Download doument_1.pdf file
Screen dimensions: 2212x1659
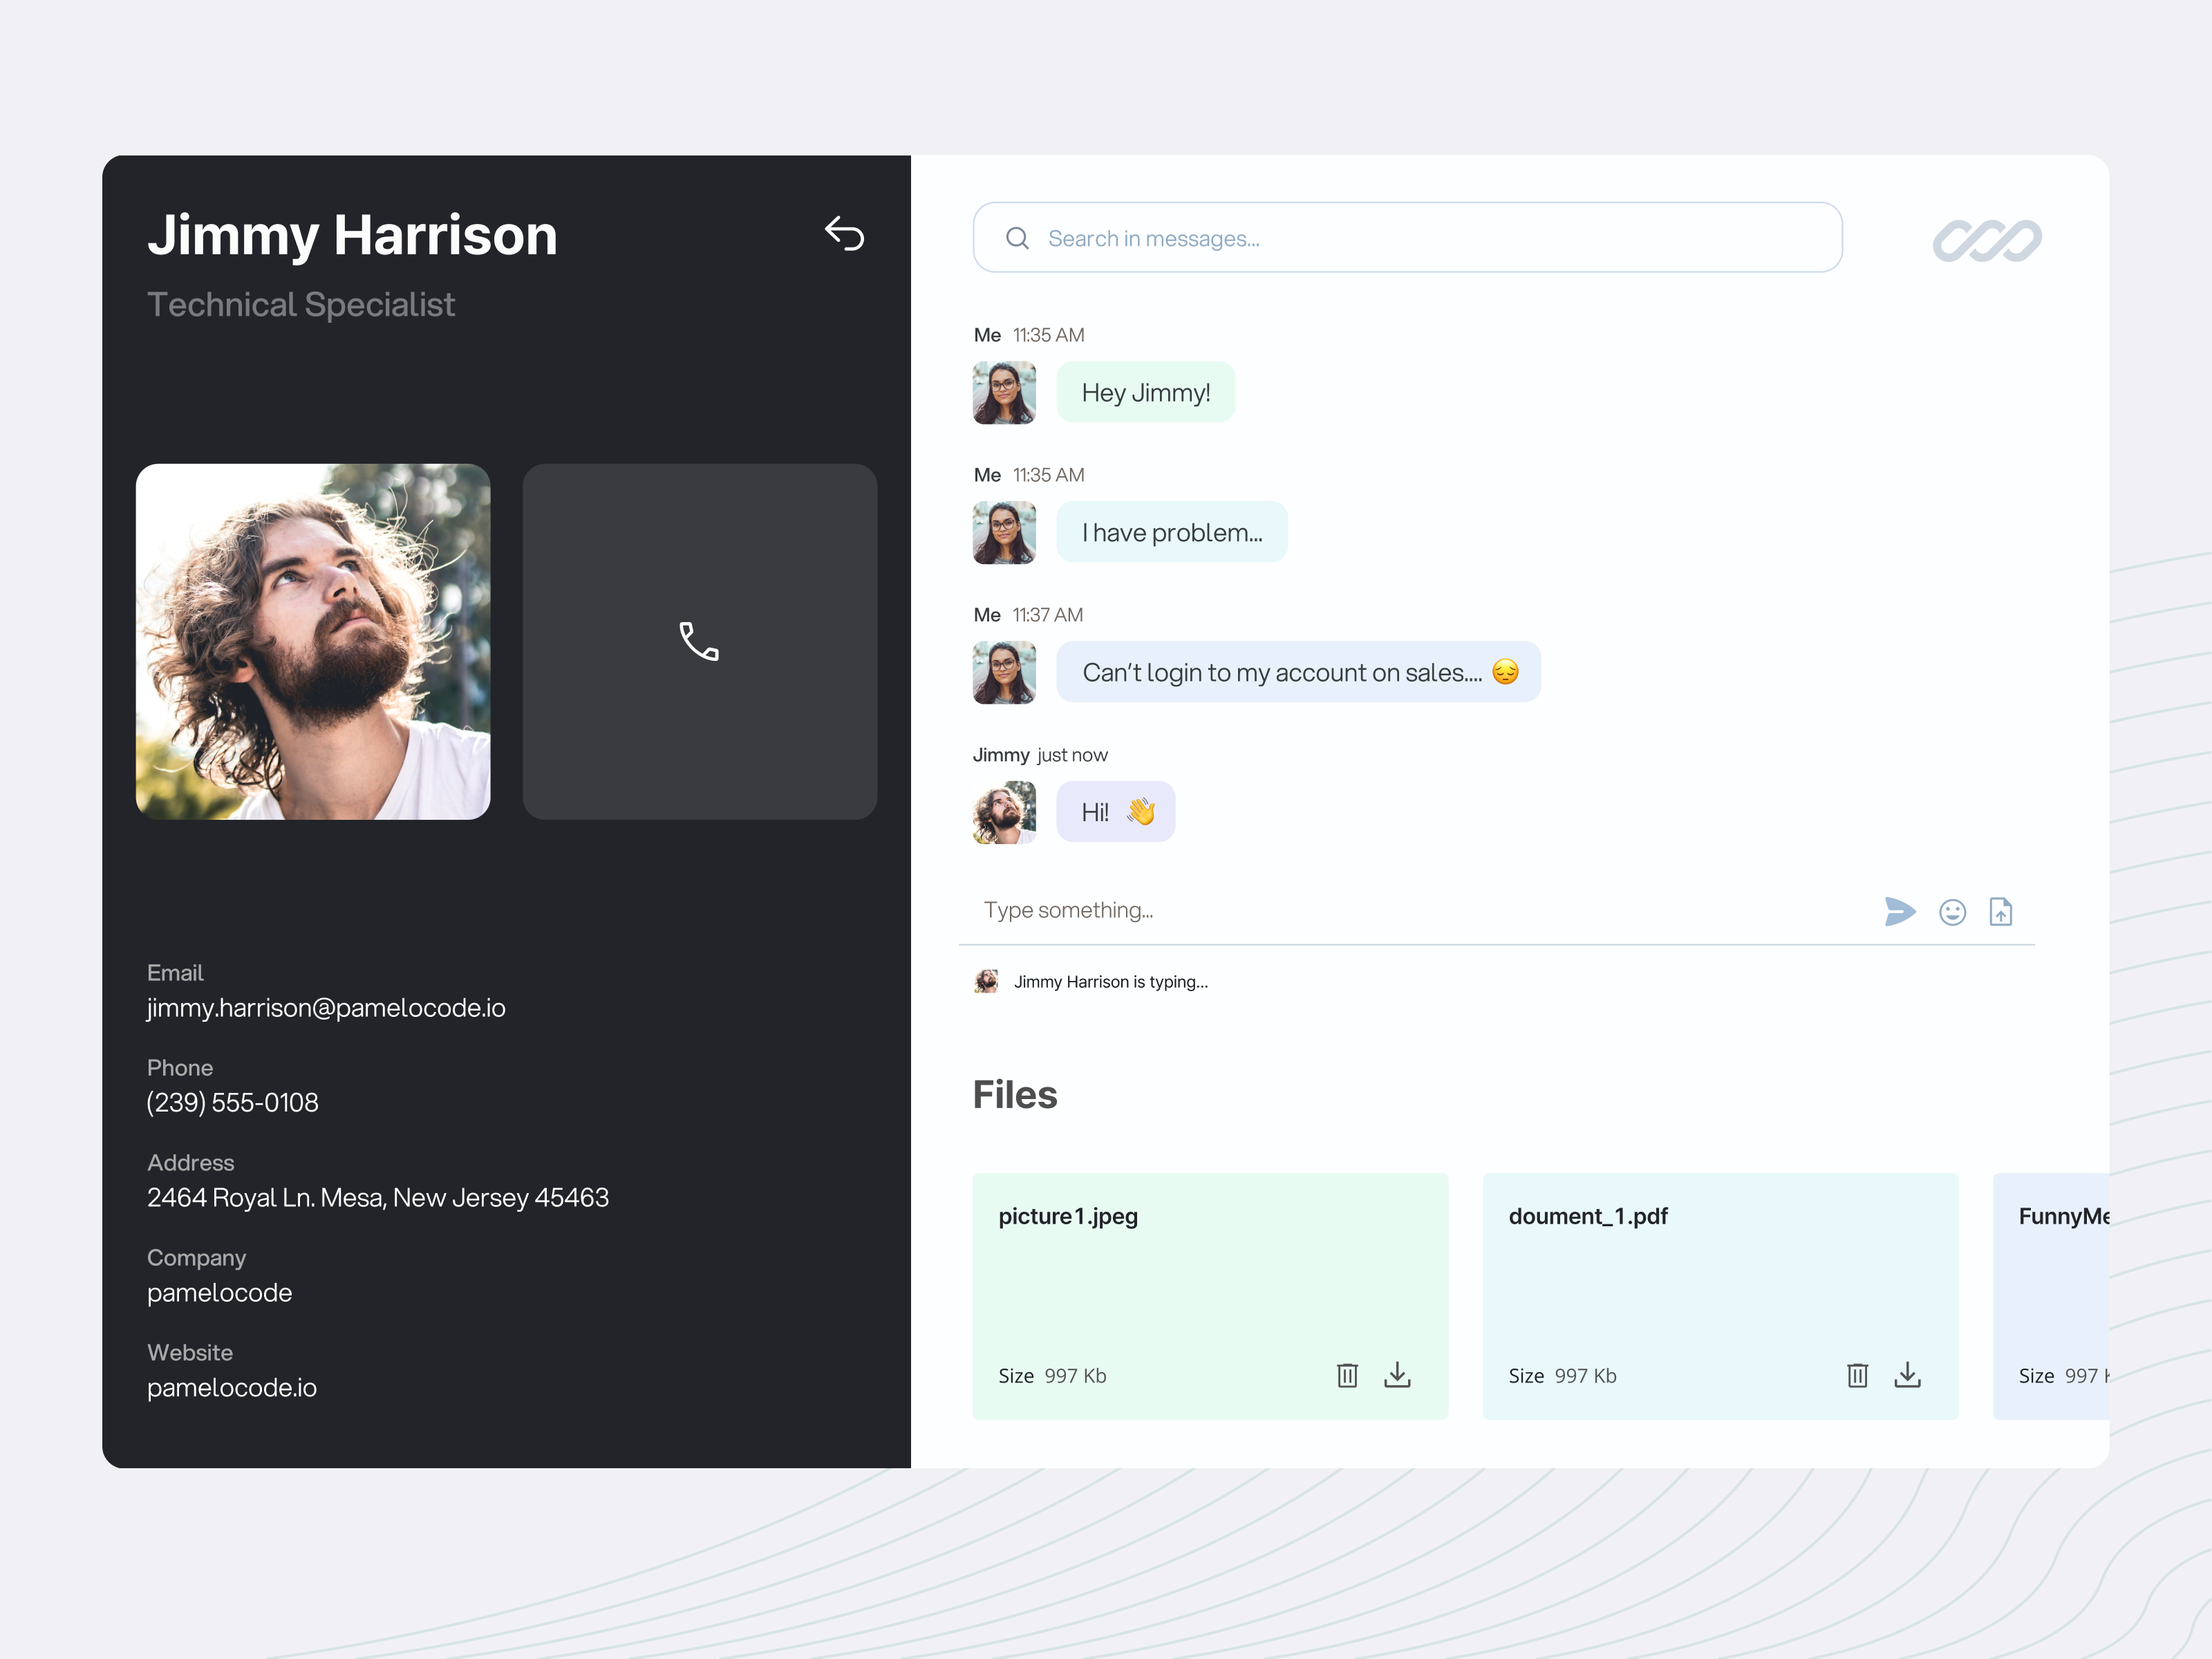[x=1907, y=1375]
